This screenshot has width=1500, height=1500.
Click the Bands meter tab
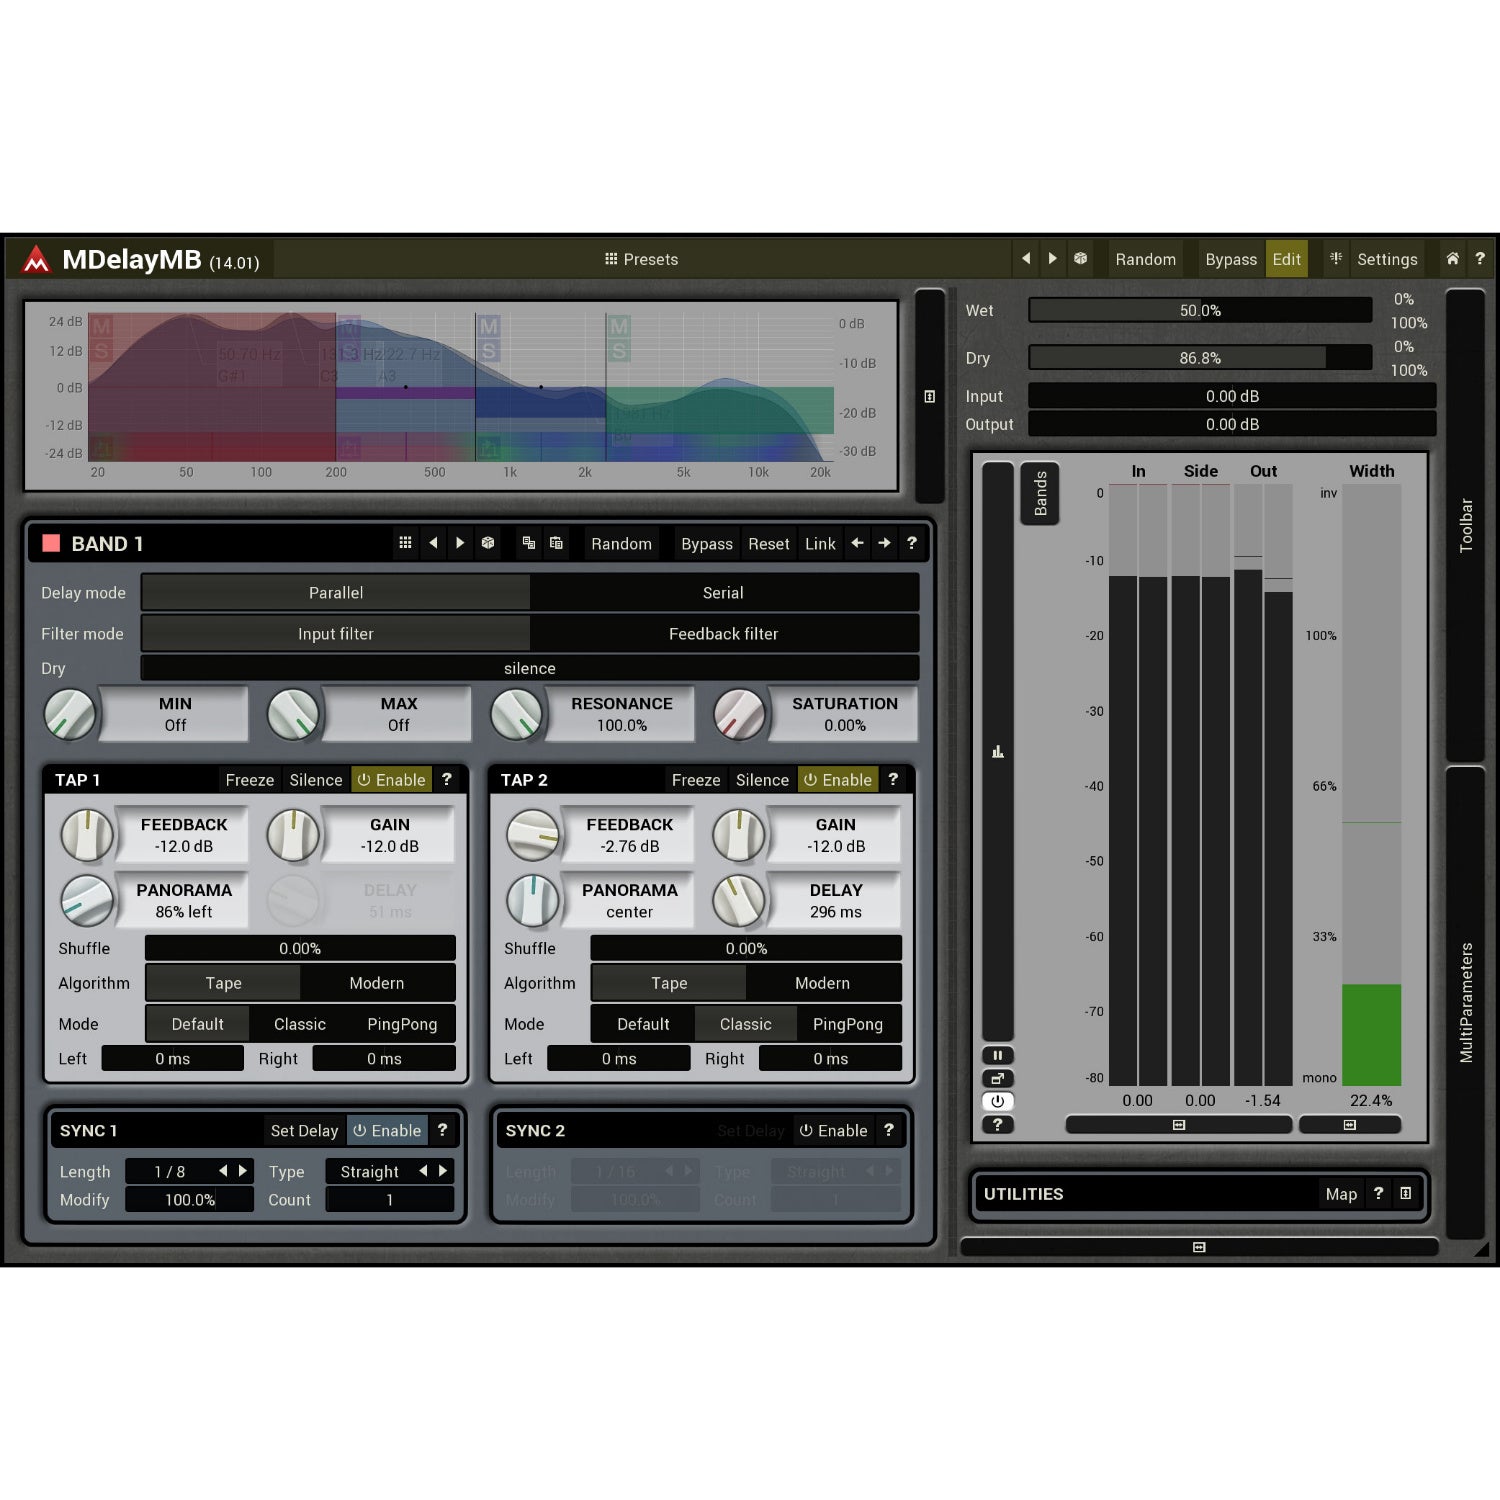[1040, 493]
